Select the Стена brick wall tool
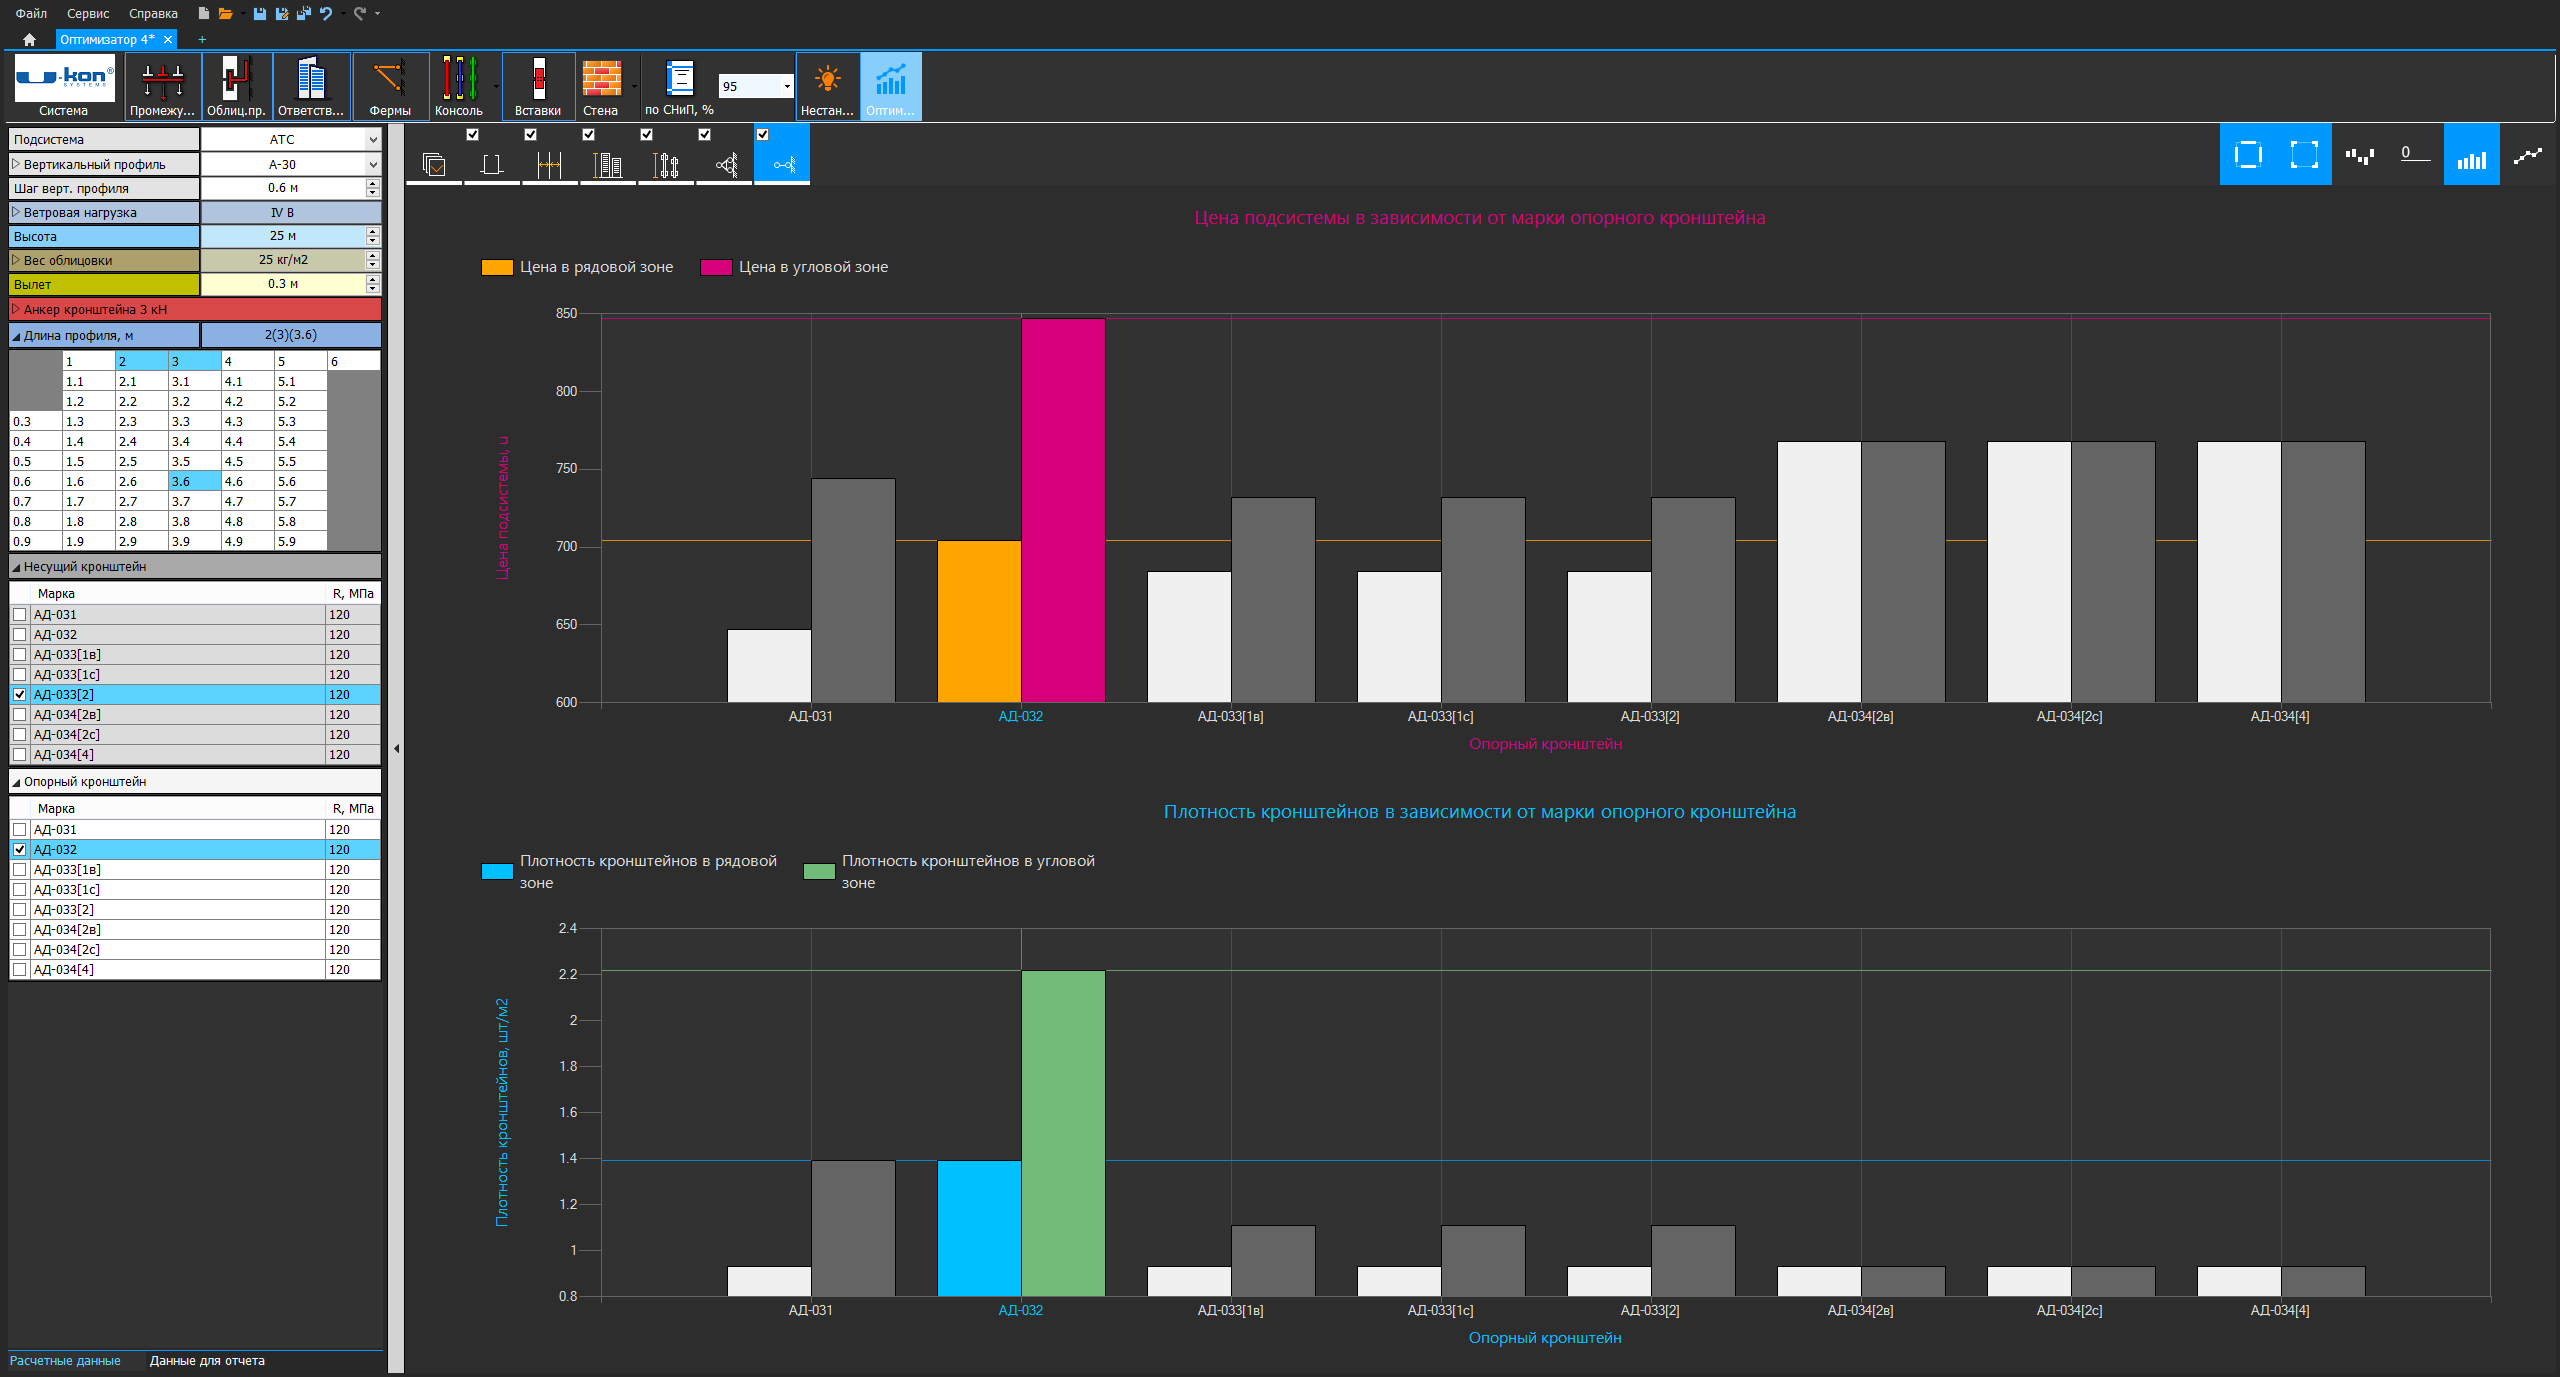Screen dimensions: 2560x1377 (x=601, y=87)
